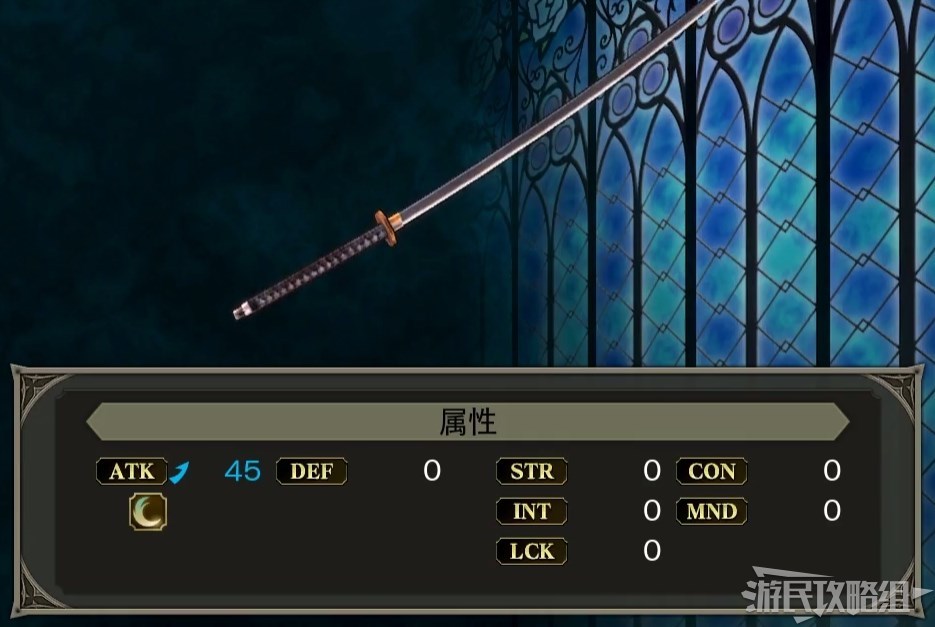
Task: Click the LCK value 0
Action: pos(652,551)
